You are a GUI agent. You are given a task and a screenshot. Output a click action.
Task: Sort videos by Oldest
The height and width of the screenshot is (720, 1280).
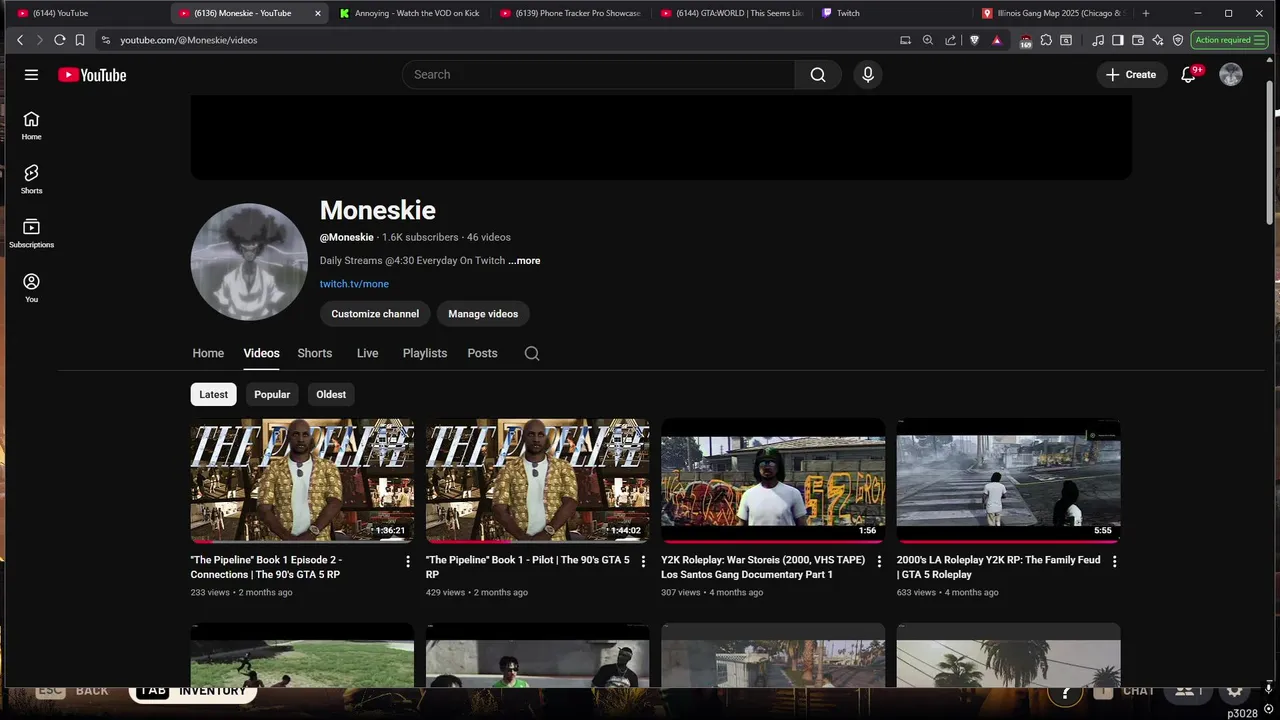click(331, 394)
